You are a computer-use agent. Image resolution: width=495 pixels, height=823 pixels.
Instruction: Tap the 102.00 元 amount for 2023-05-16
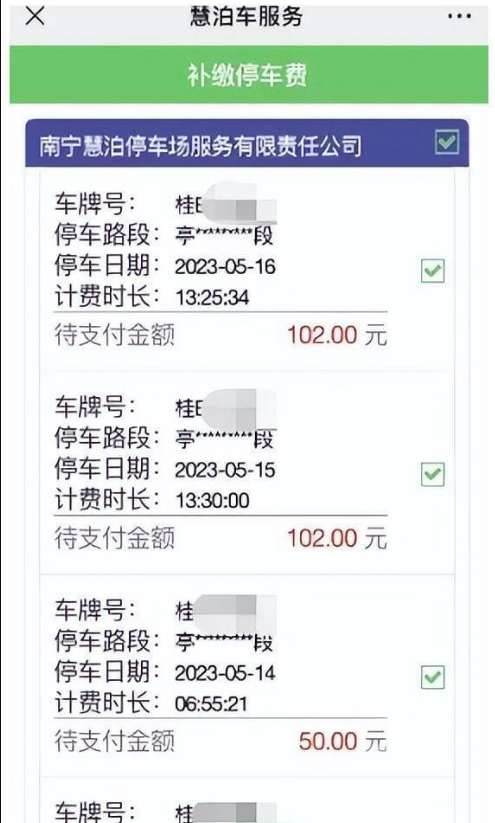coord(337,335)
